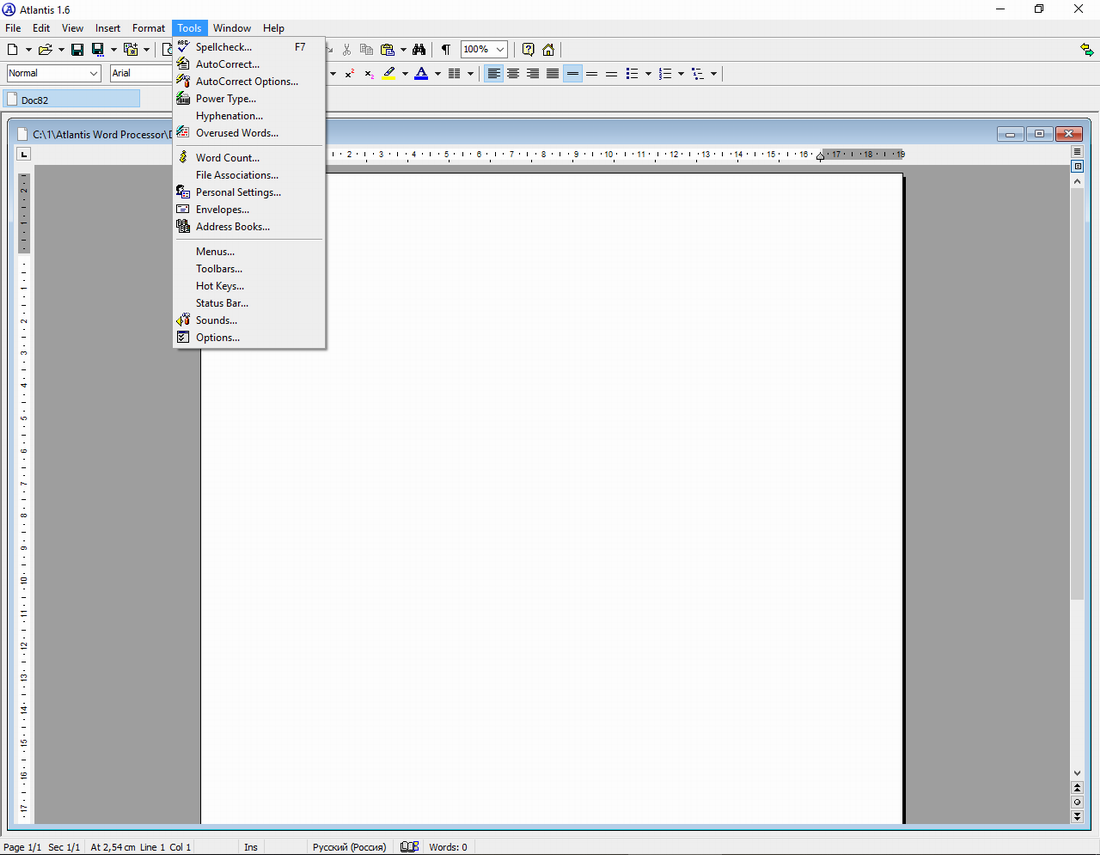
Task: Toggle Ins insert mode in the status bar
Action: 251,847
